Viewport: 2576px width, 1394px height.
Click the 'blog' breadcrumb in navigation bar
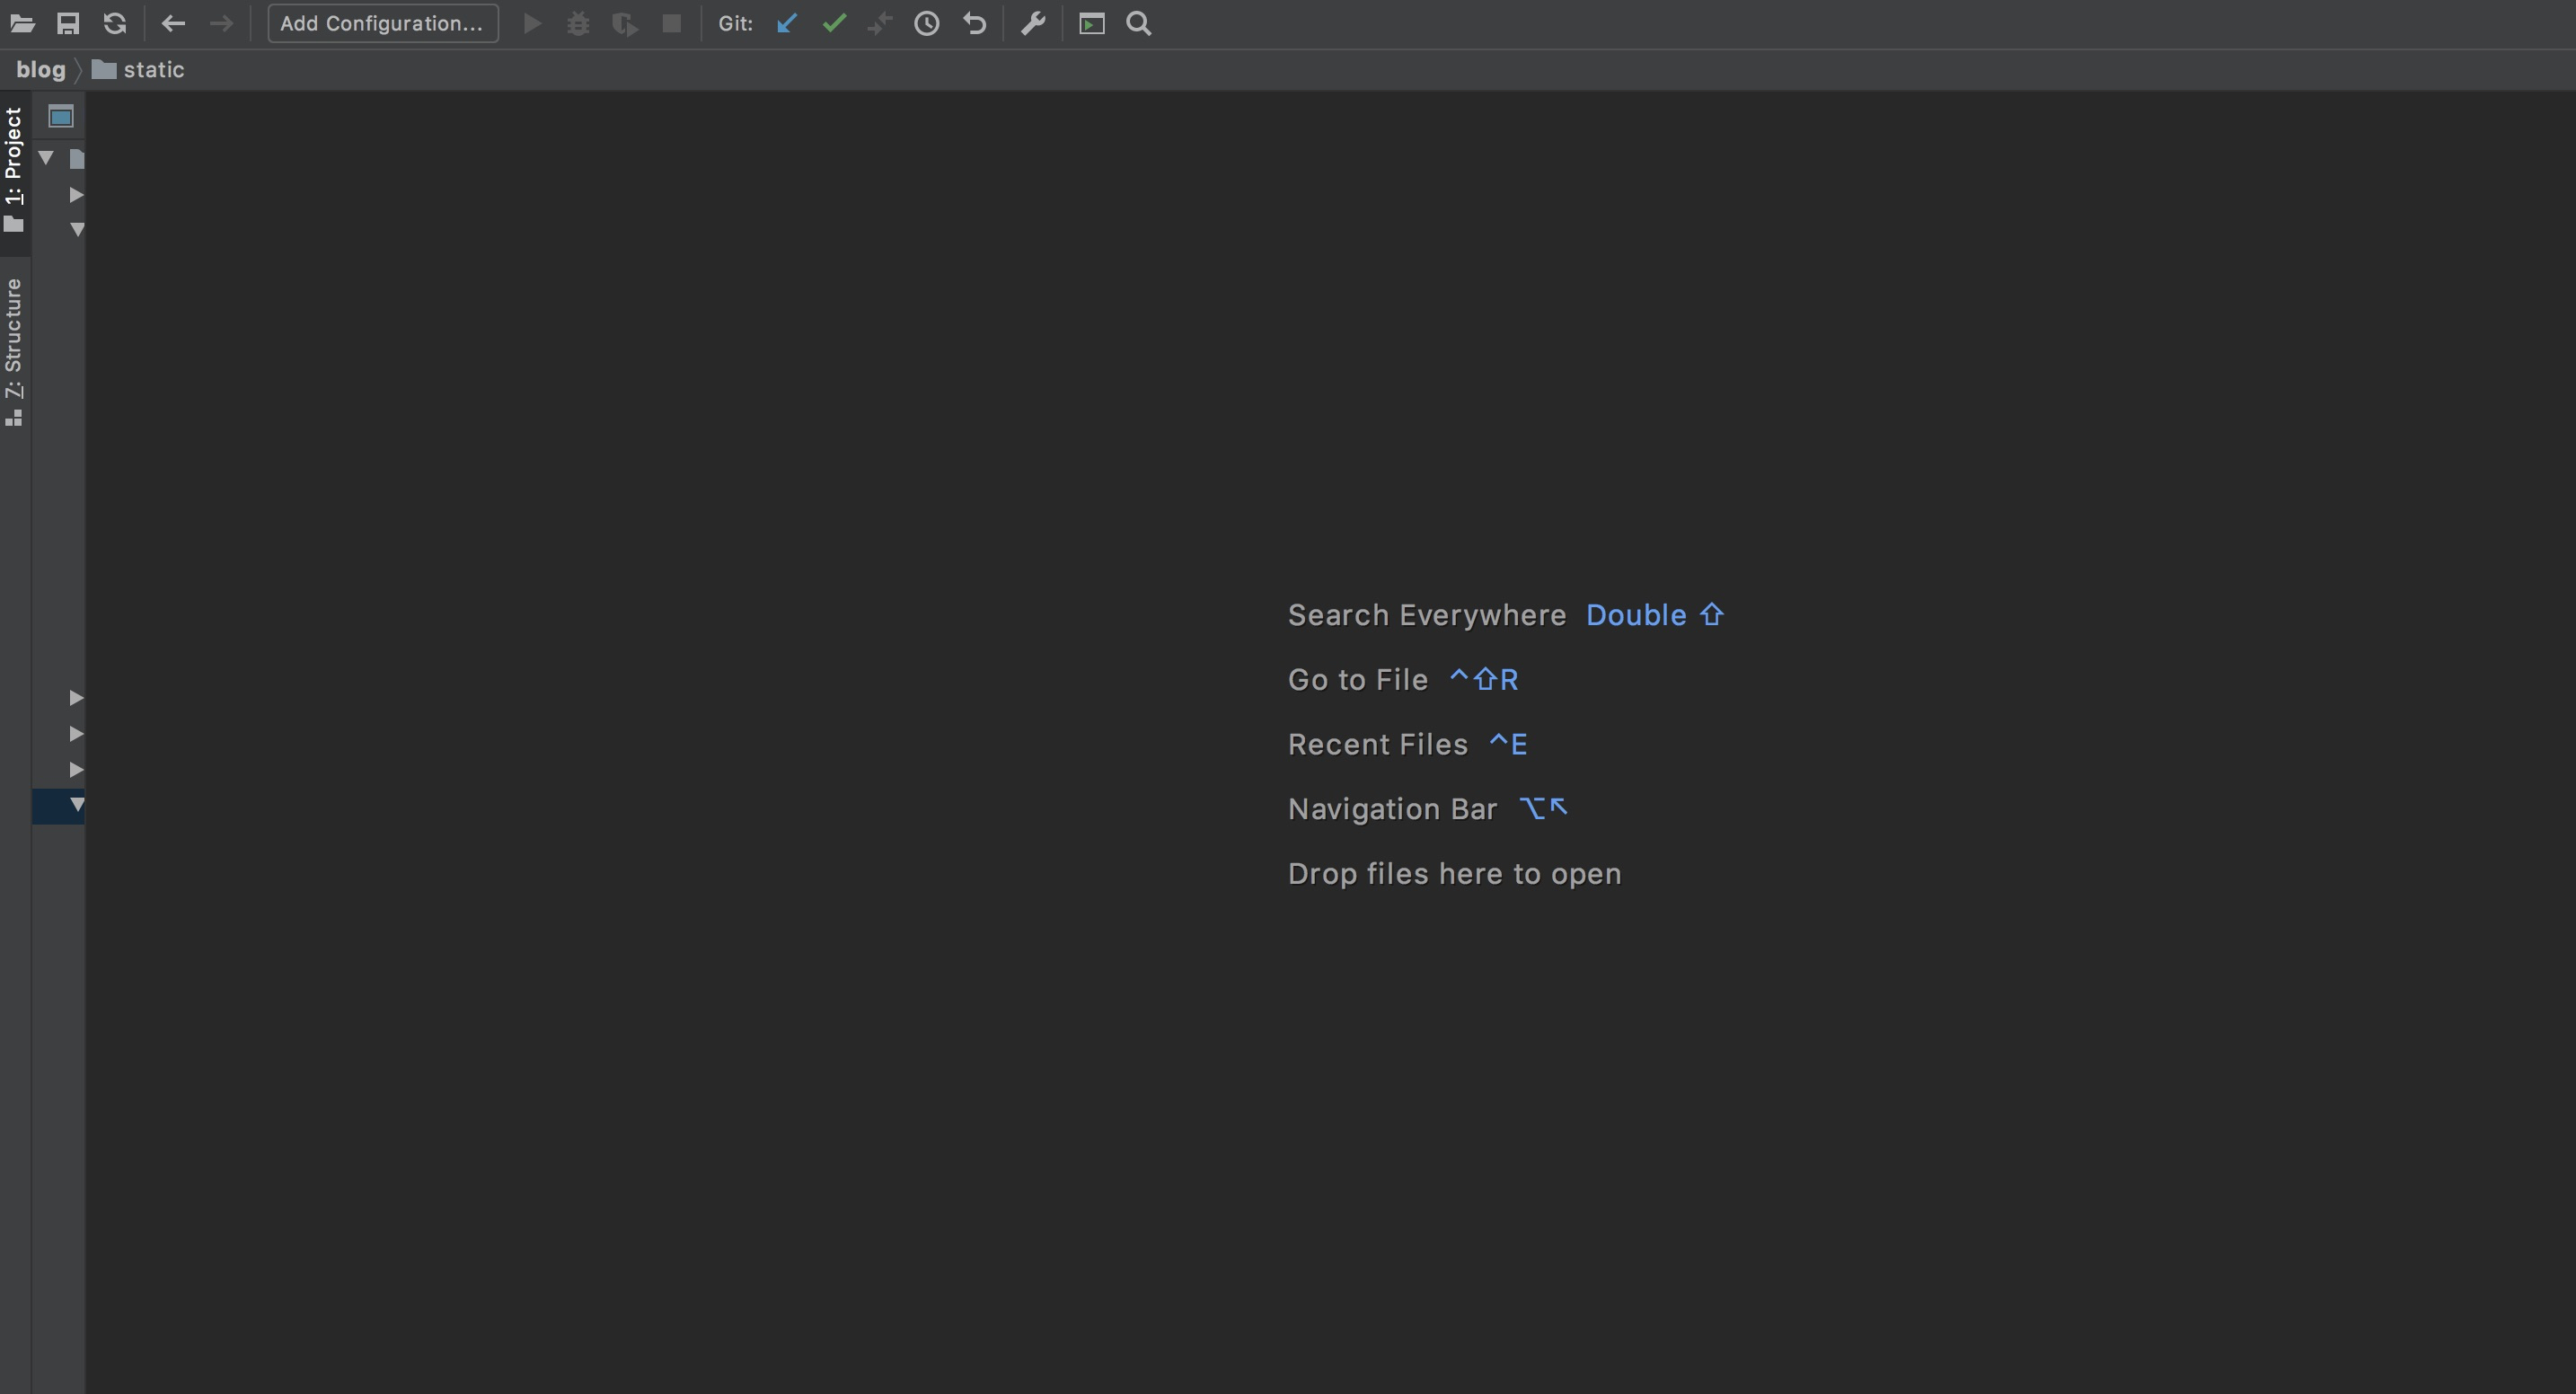[41, 69]
